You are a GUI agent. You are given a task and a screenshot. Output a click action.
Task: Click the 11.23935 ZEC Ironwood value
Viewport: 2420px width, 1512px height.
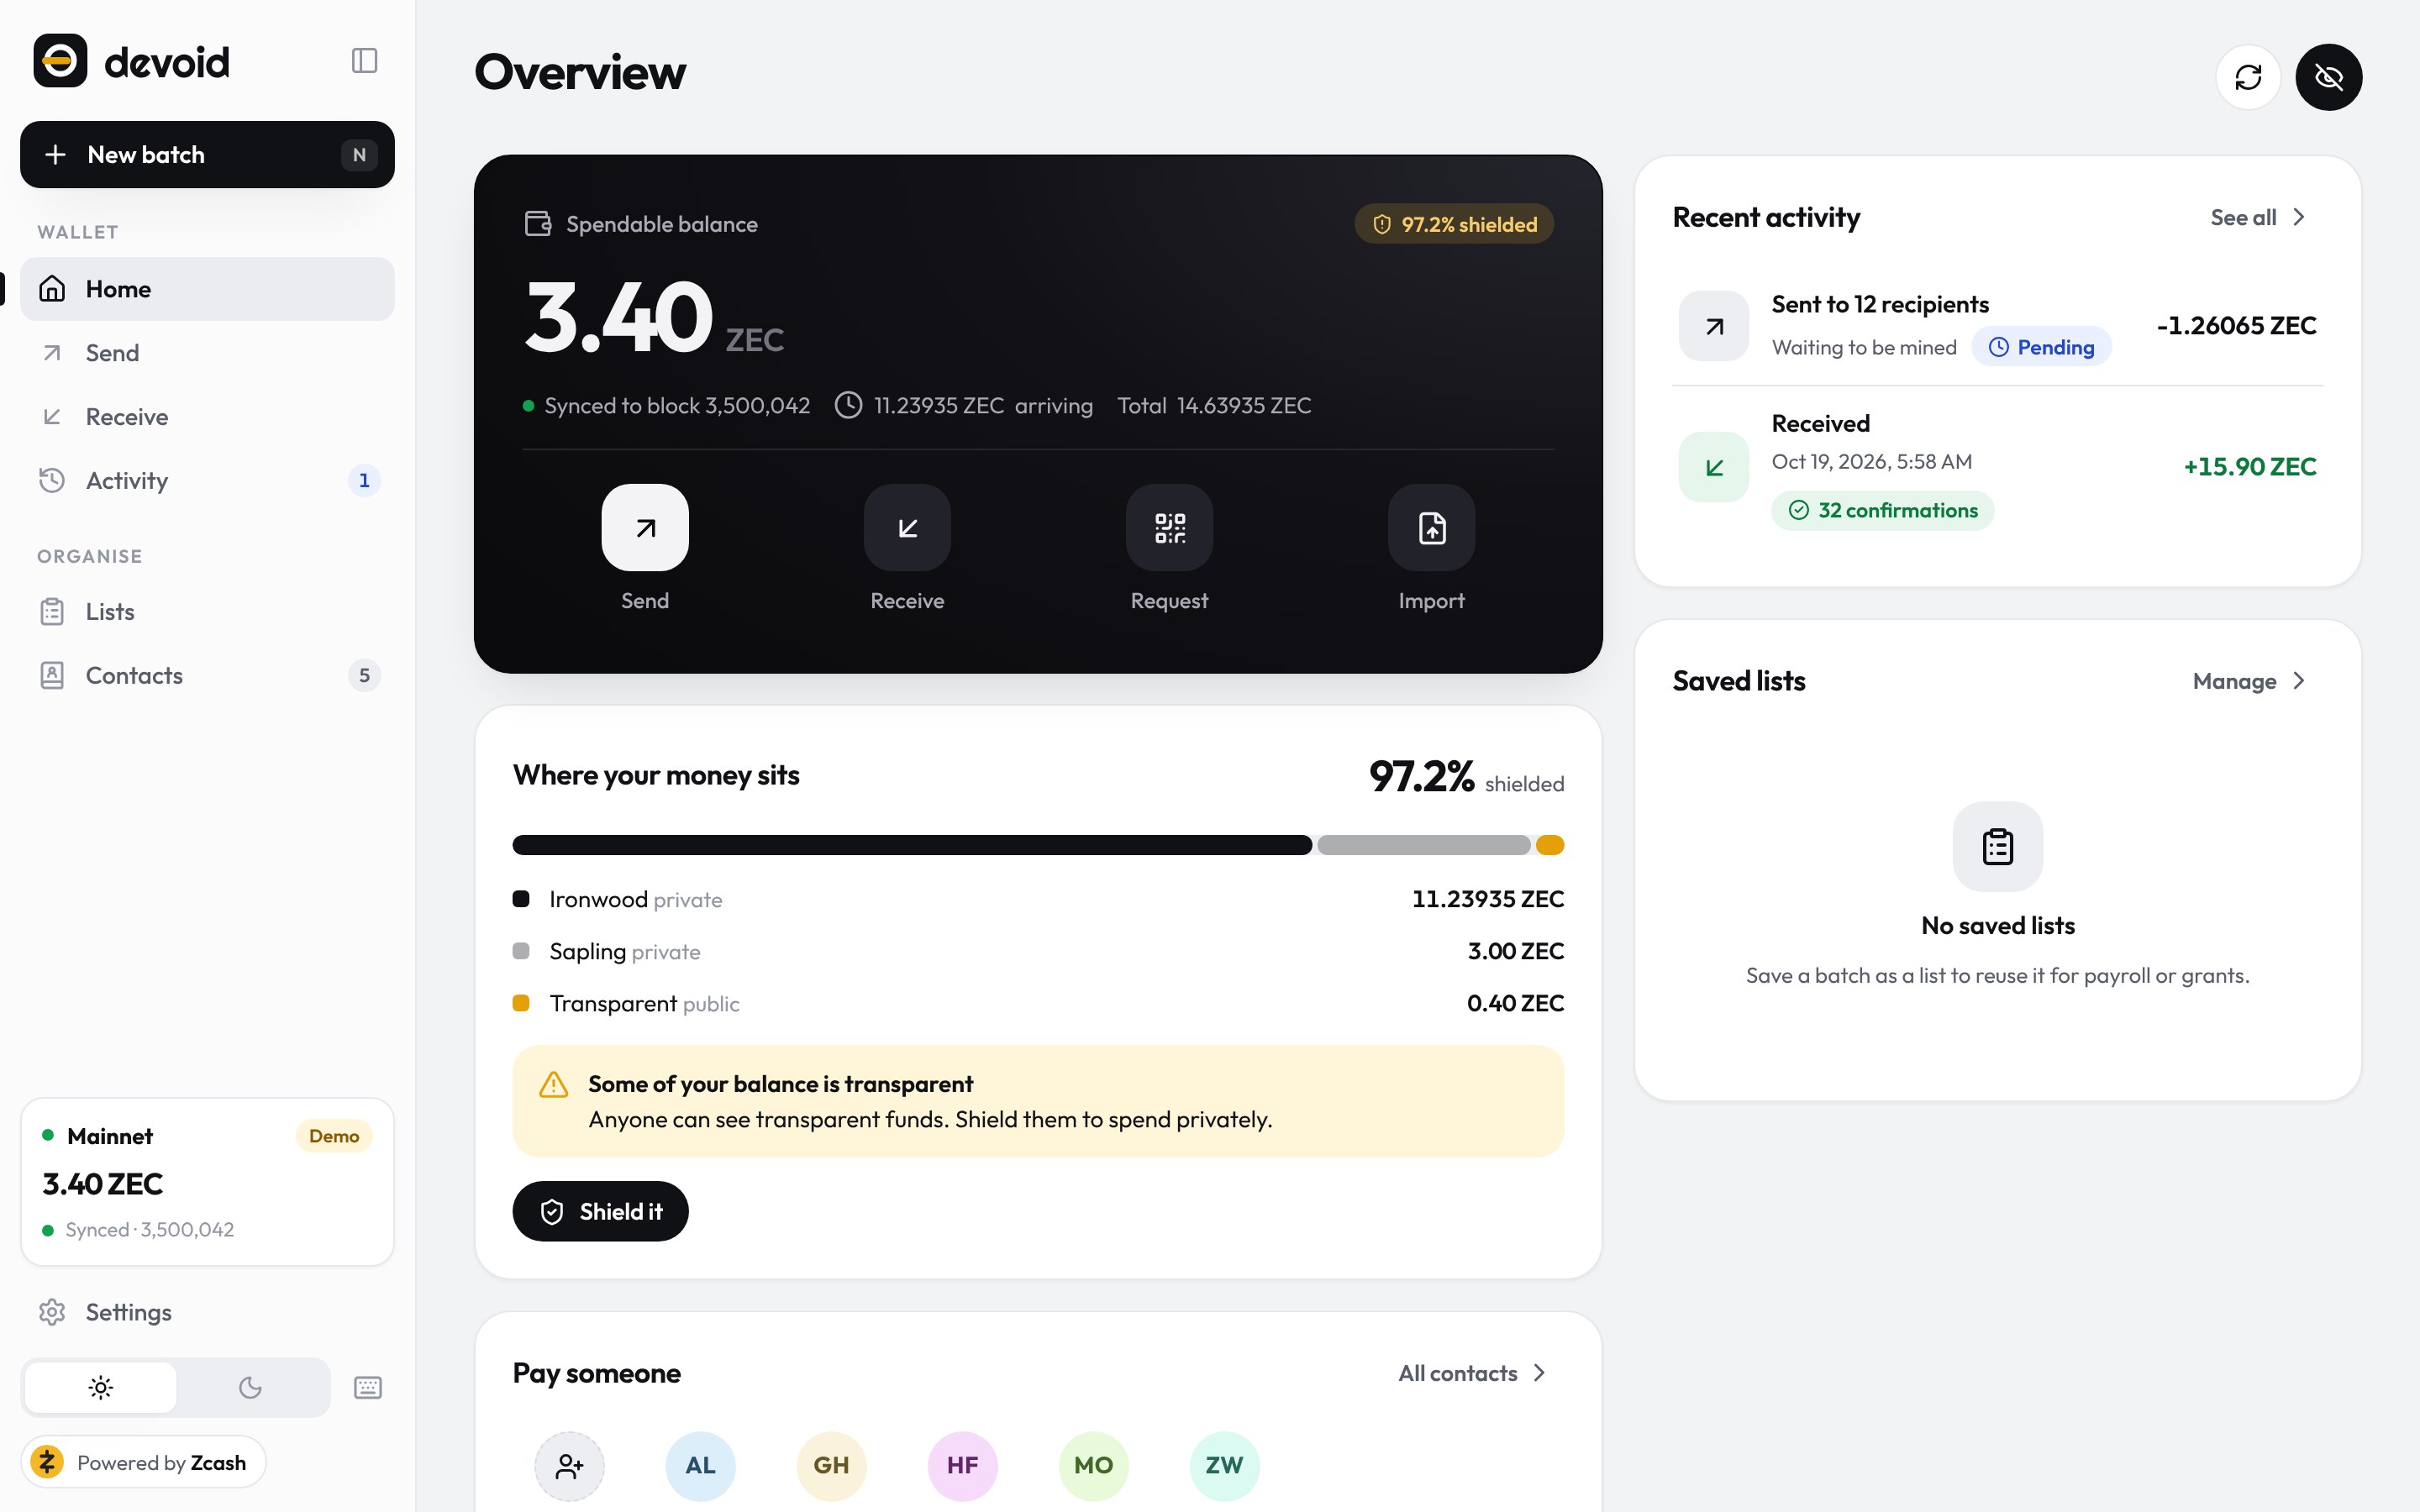coord(1488,899)
